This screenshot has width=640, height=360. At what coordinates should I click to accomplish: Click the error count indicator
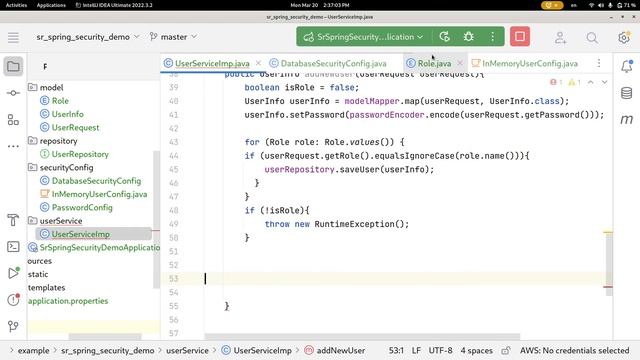coord(556,82)
